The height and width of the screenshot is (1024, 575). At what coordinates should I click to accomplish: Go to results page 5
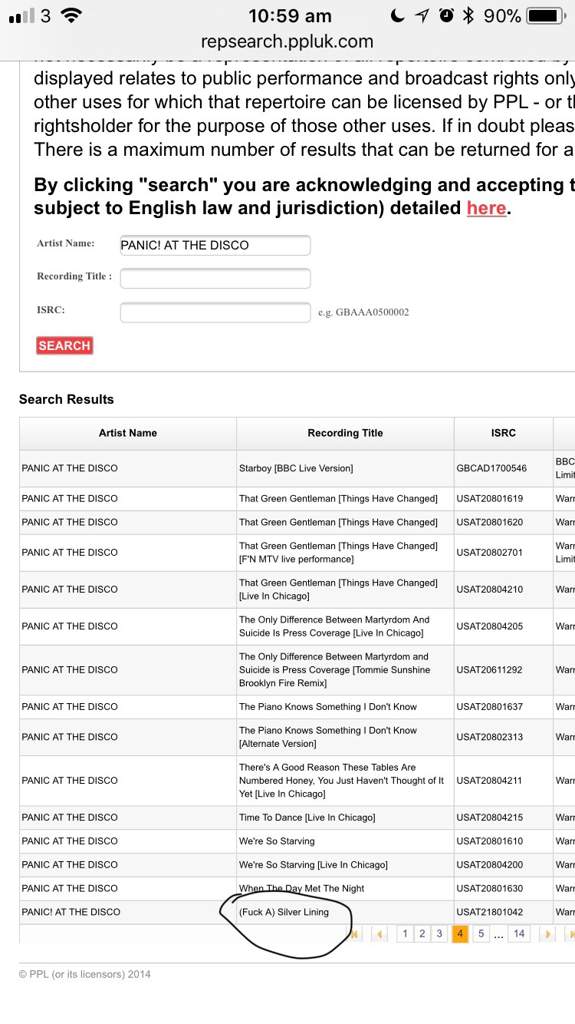481,934
